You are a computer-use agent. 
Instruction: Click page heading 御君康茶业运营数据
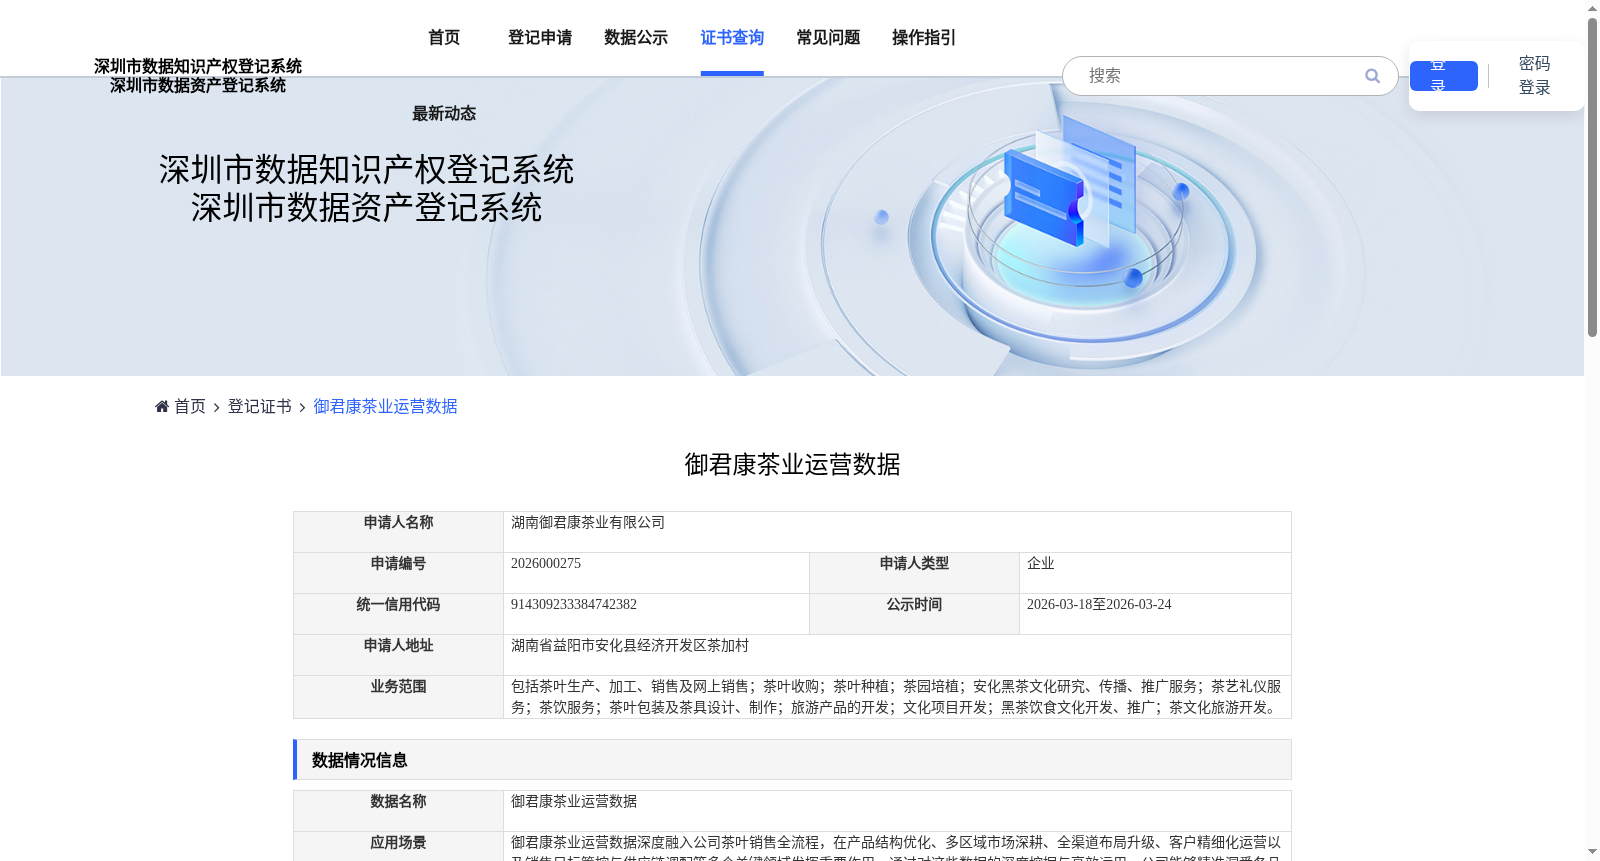point(792,465)
